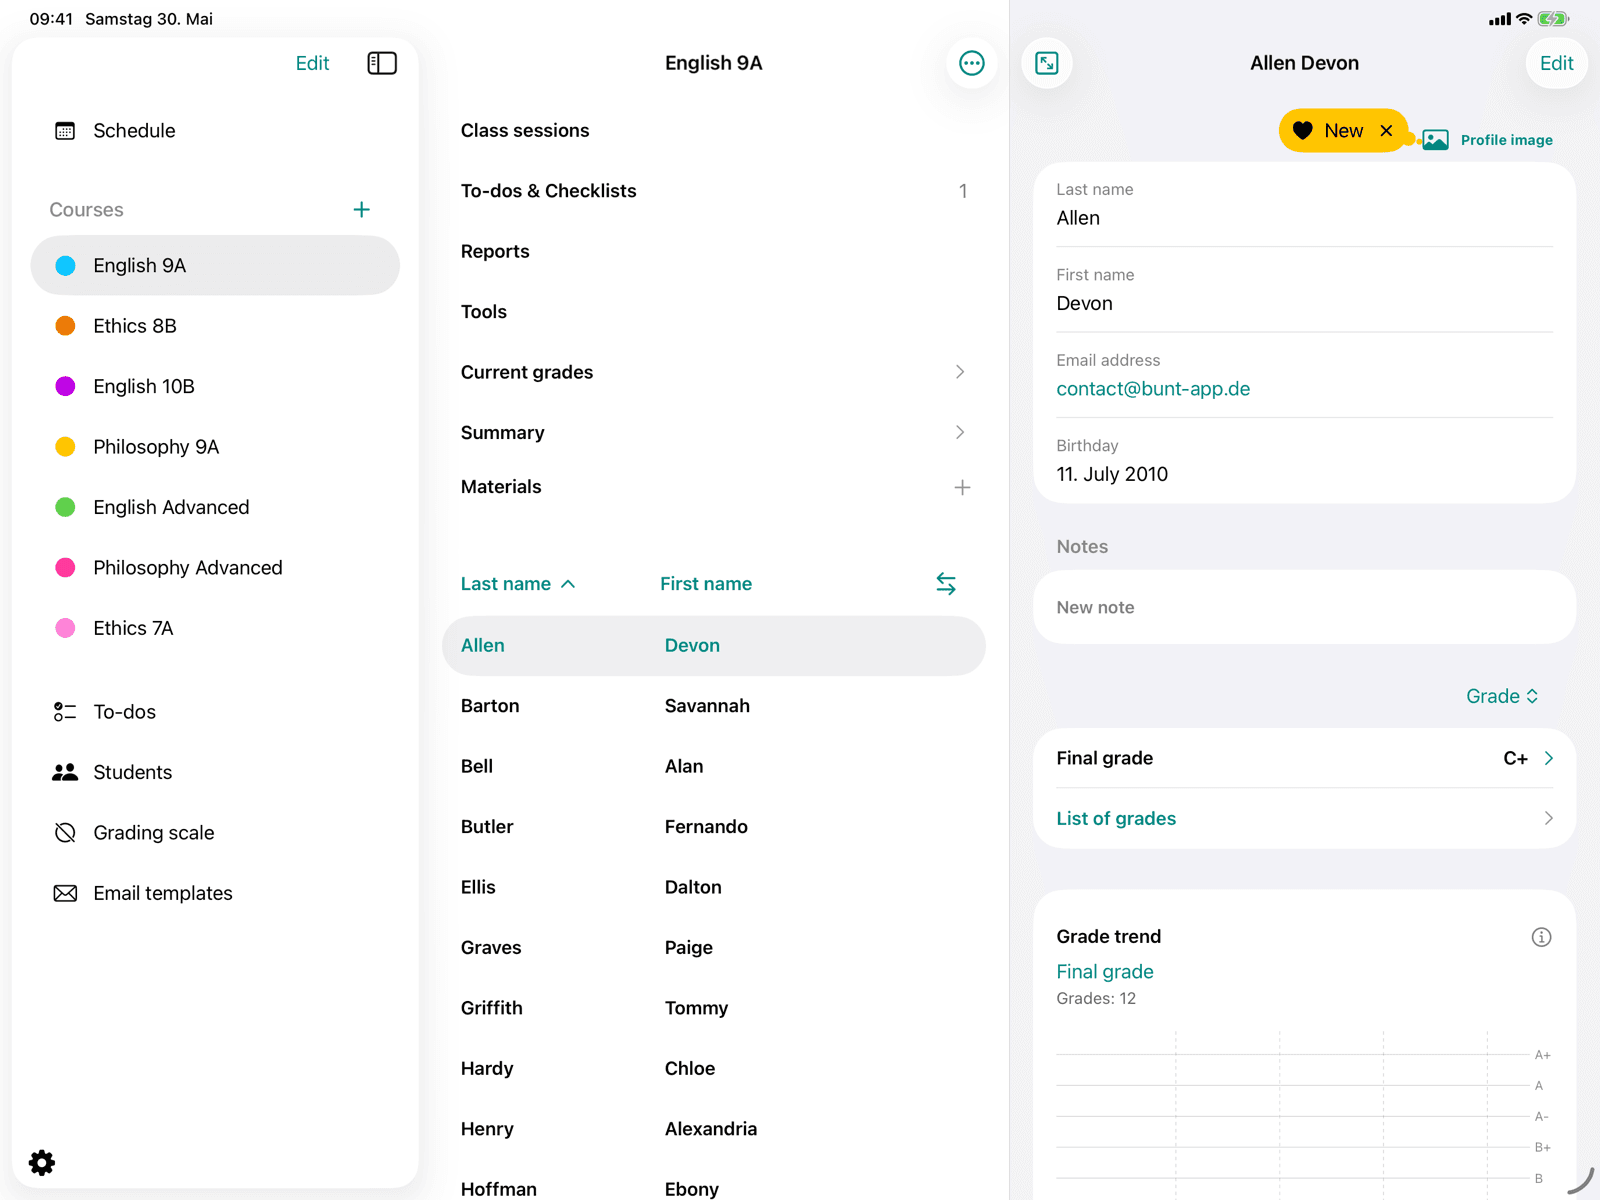Screen dimensions: 1600x1200
Task: Click the First name Devon field
Action: coord(1304,290)
